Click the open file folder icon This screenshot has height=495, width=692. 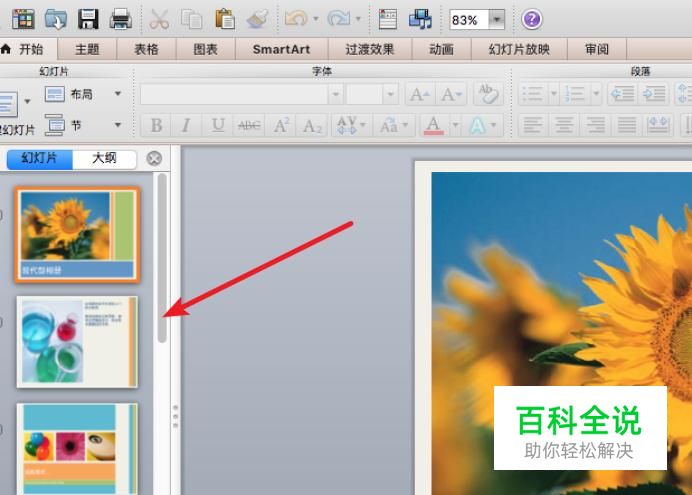point(56,19)
